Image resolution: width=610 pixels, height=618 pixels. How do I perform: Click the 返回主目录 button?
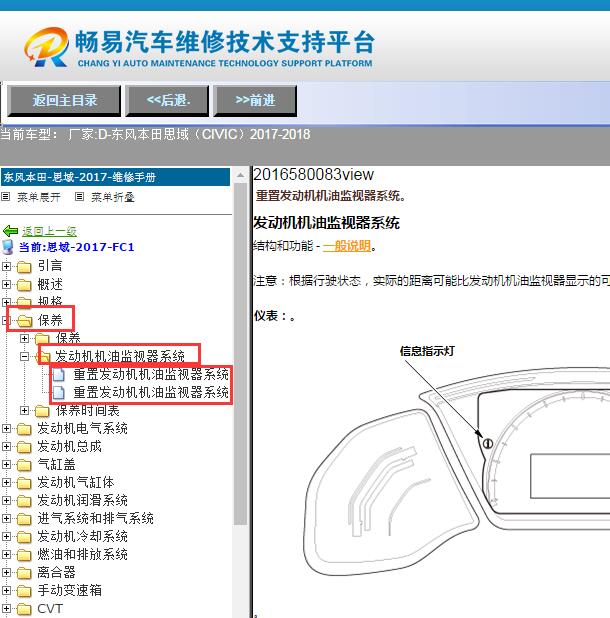coord(64,101)
